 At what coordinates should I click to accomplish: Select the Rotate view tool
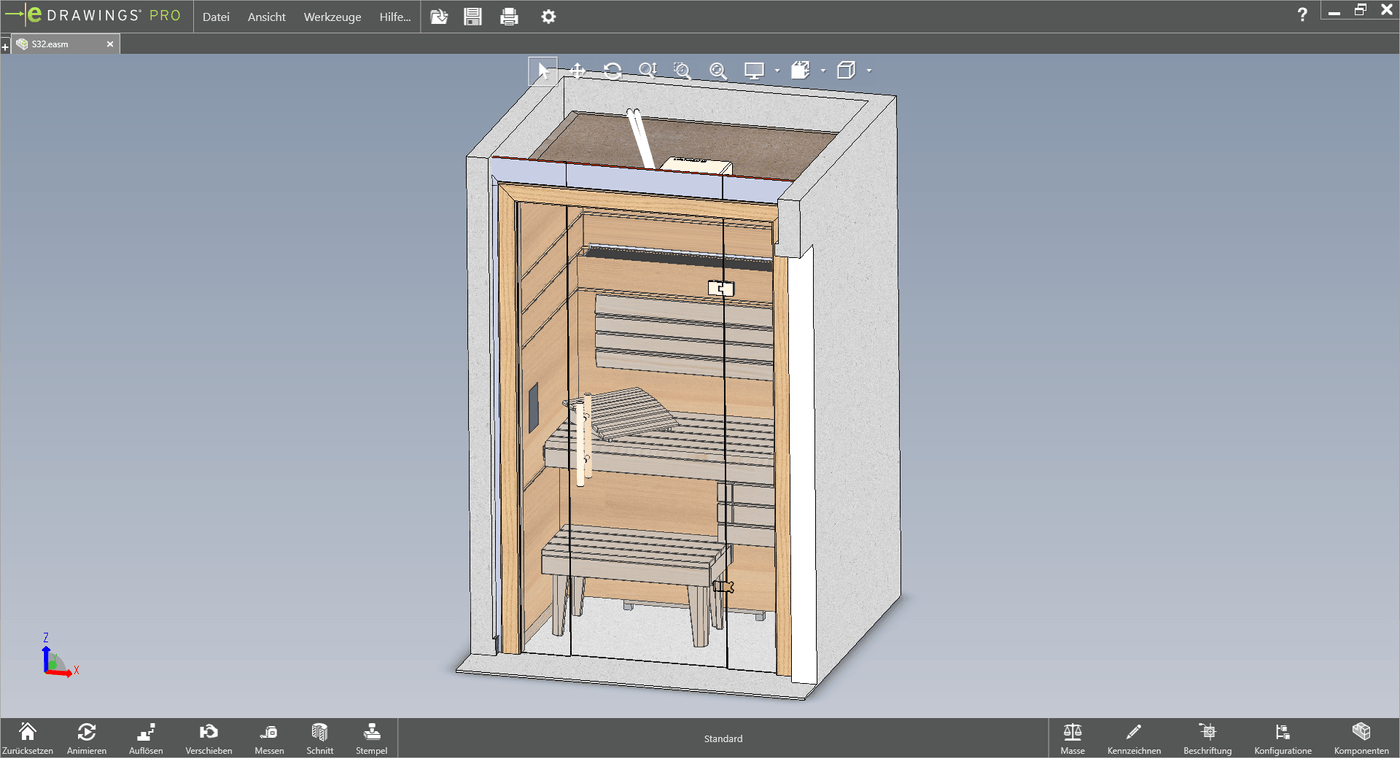pos(612,70)
